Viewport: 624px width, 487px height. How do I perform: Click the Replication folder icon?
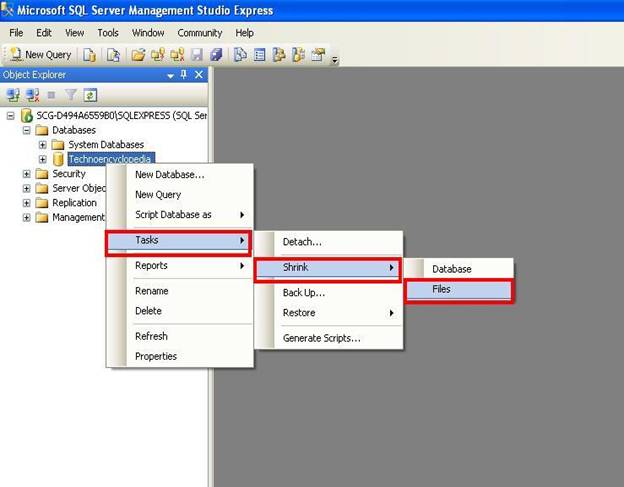tap(42, 203)
